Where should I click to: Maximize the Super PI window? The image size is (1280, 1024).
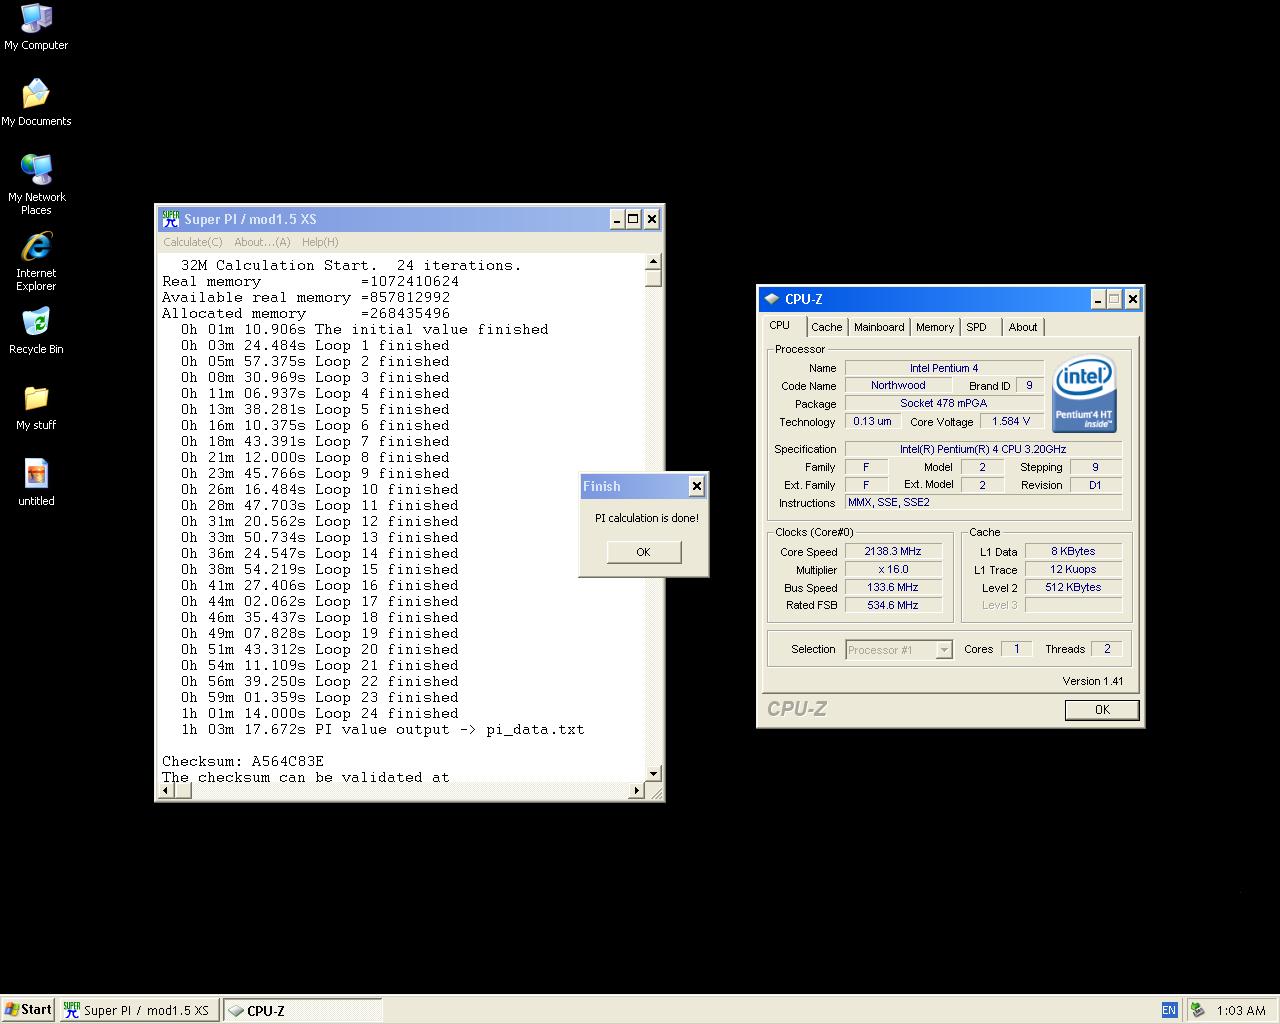(633, 219)
